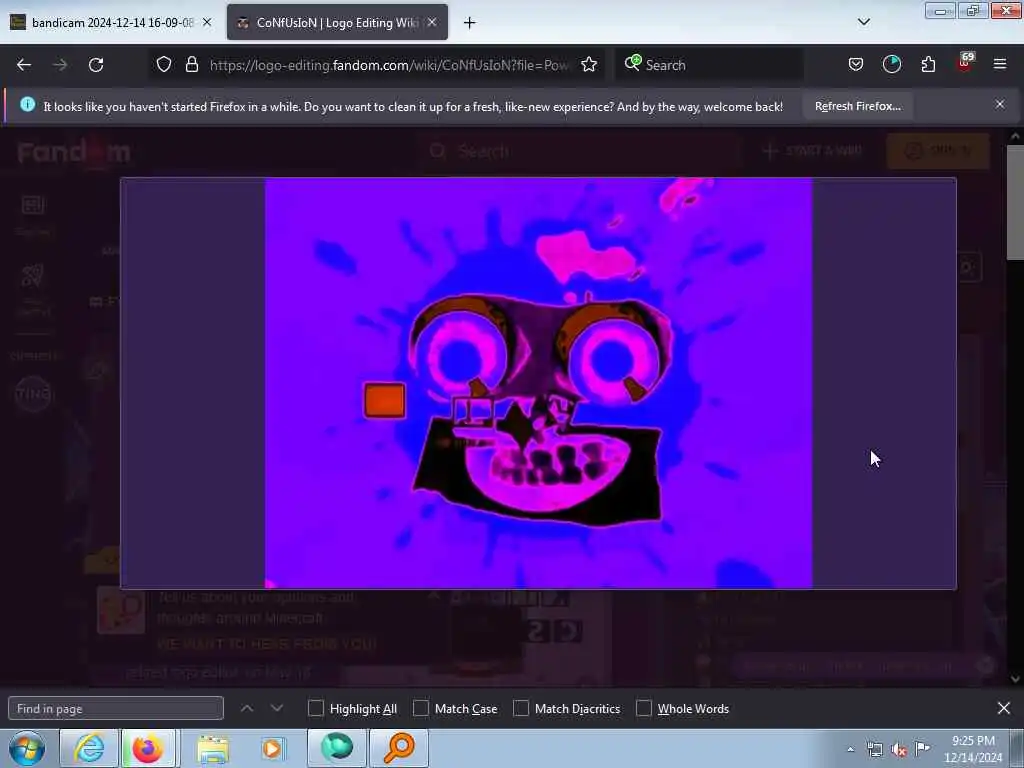
Task: Select the CoNfUsIoN Logo Editing Wiki tab
Action: [x=336, y=22]
